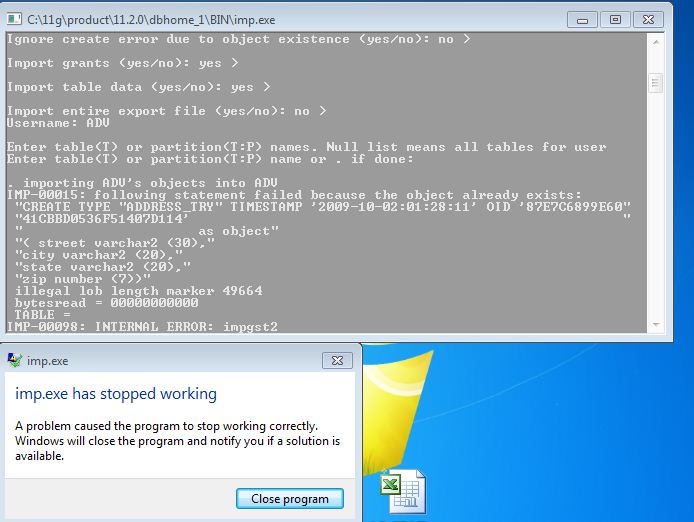Click the imp.exe dialog title icon

[15, 360]
